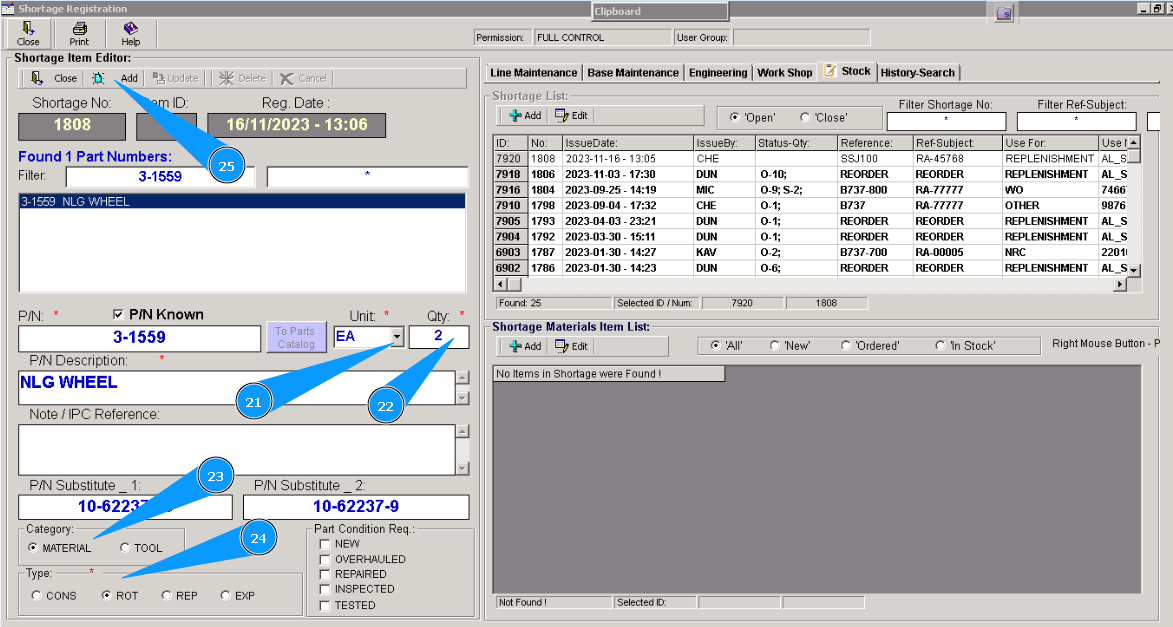This screenshot has width=1173, height=627.
Task: Select the TOOL category radio button
Action: click(125, 548)
